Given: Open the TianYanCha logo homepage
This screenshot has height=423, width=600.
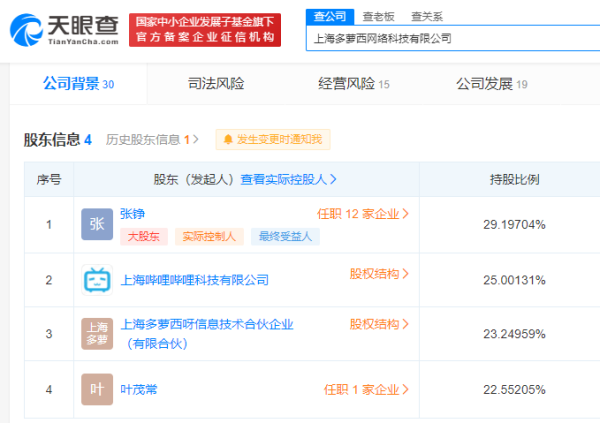Looking at the screenshot, I should pyautogui.click(x=64, y=30).
